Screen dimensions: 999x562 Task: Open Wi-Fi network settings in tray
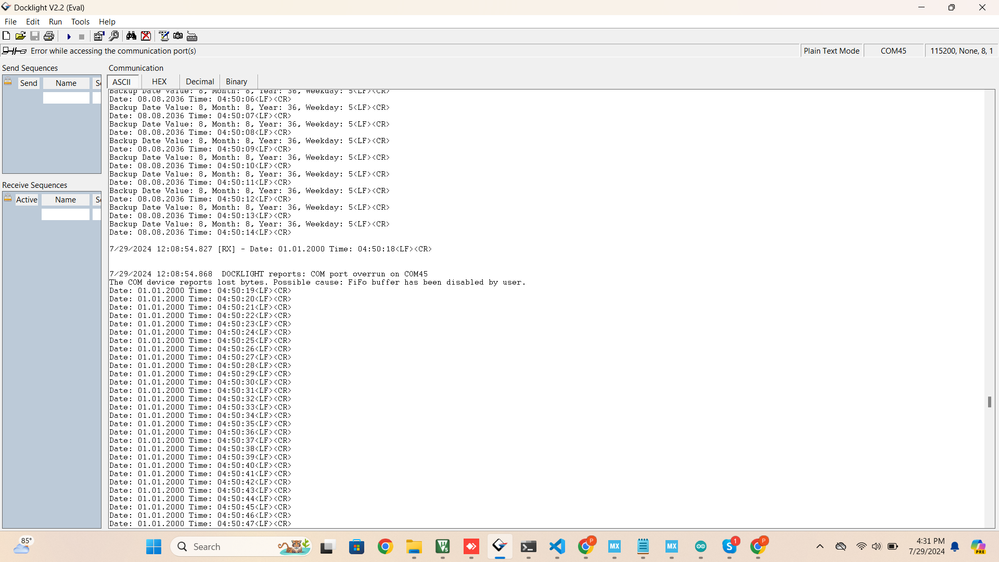coord(861,547)
